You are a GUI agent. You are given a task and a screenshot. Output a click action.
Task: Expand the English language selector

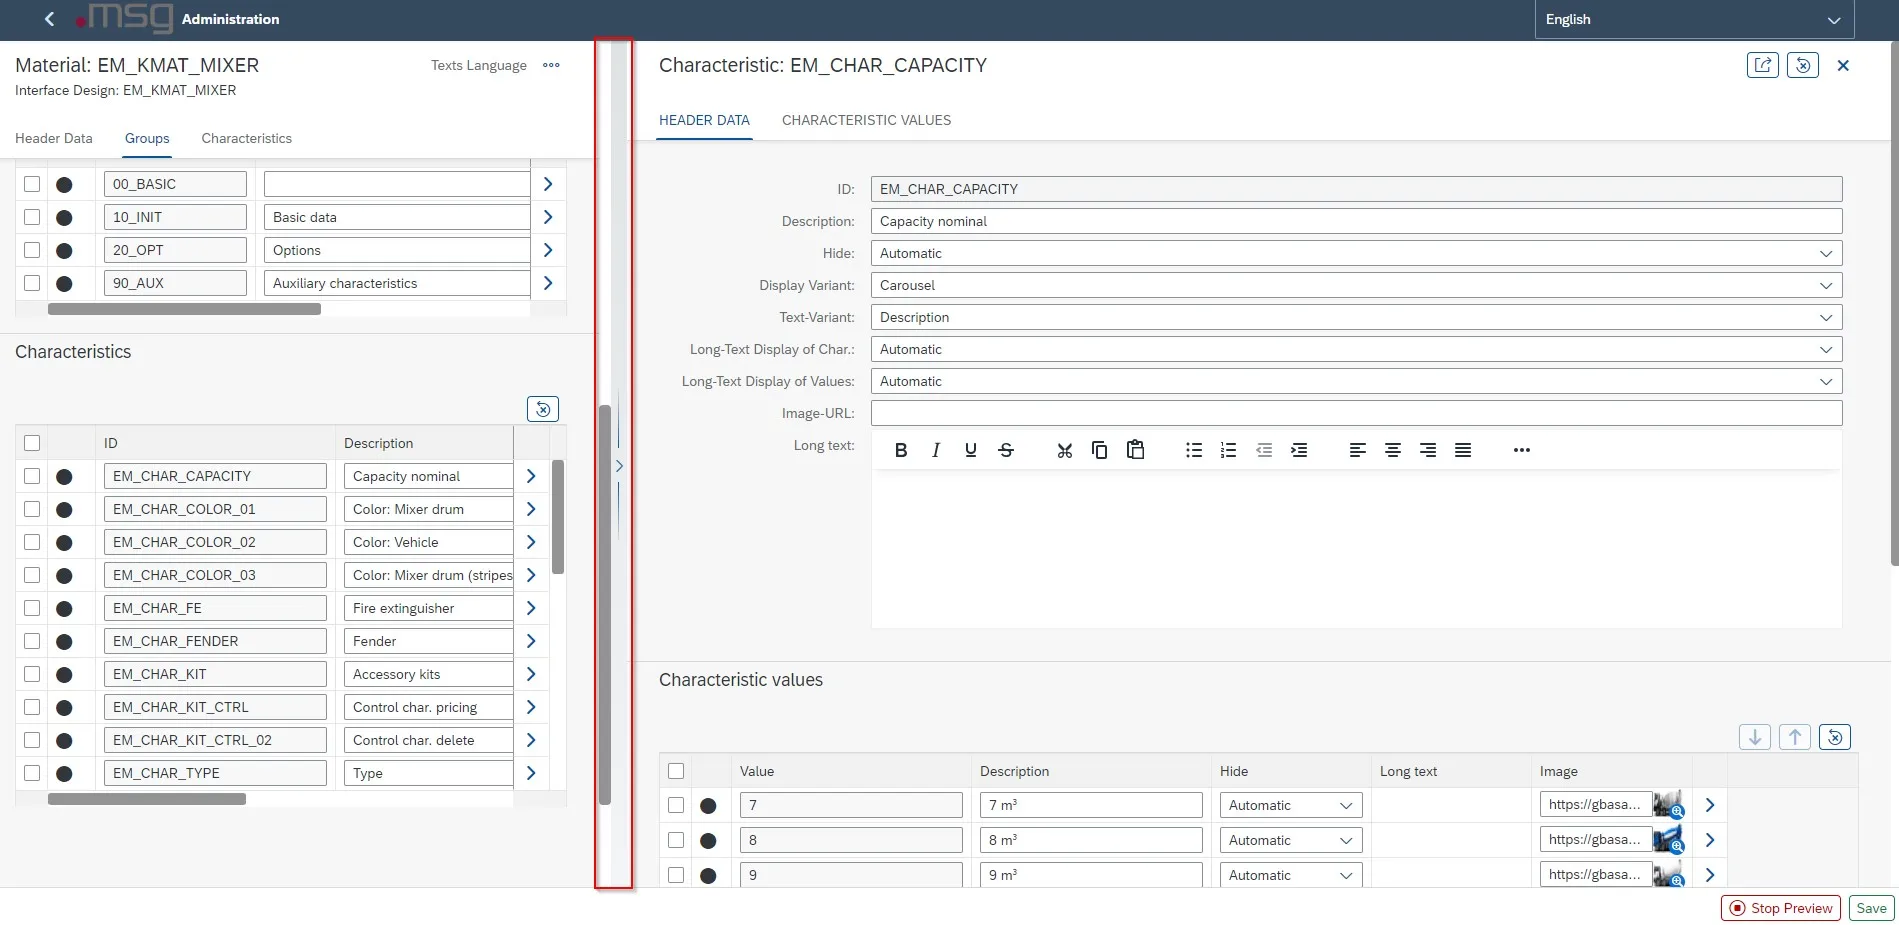(x=1693, y=19)
